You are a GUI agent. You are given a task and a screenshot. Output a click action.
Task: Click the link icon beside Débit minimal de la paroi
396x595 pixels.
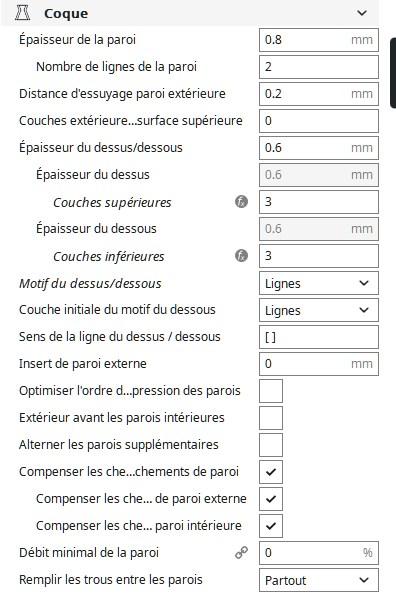pos(241,552)
